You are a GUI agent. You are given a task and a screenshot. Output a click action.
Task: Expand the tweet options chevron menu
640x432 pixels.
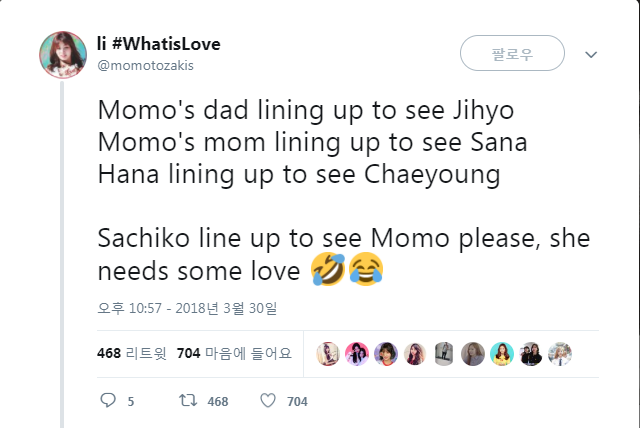click(x=590, y=54)
